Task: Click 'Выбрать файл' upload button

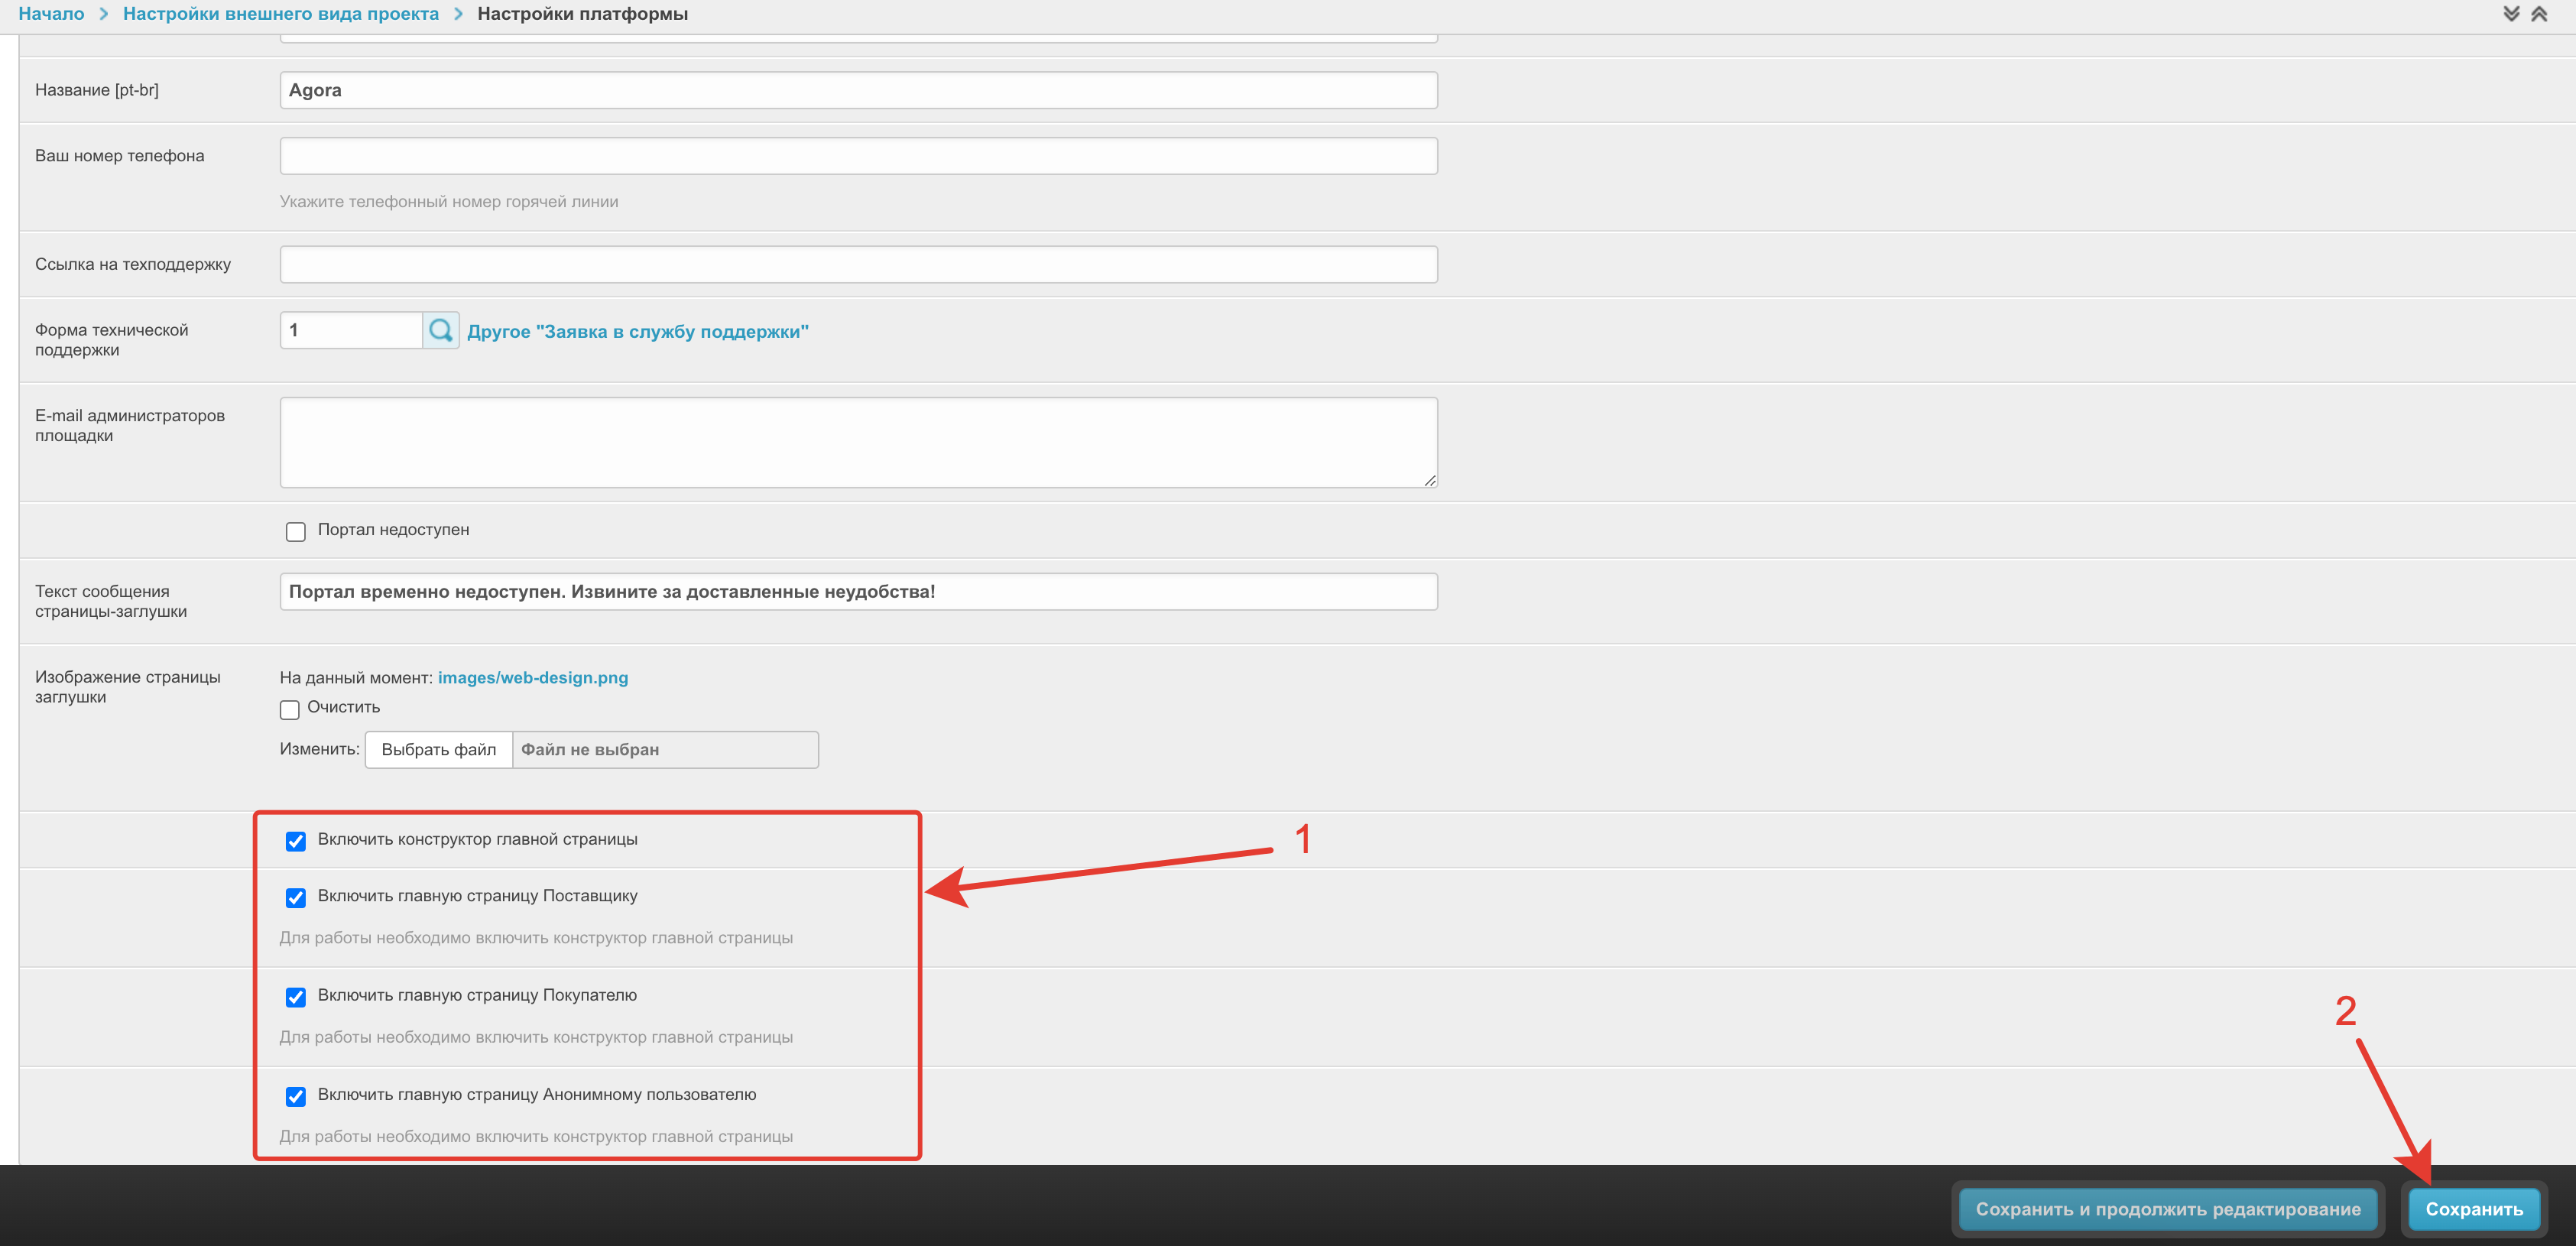Action: point(438,749)
